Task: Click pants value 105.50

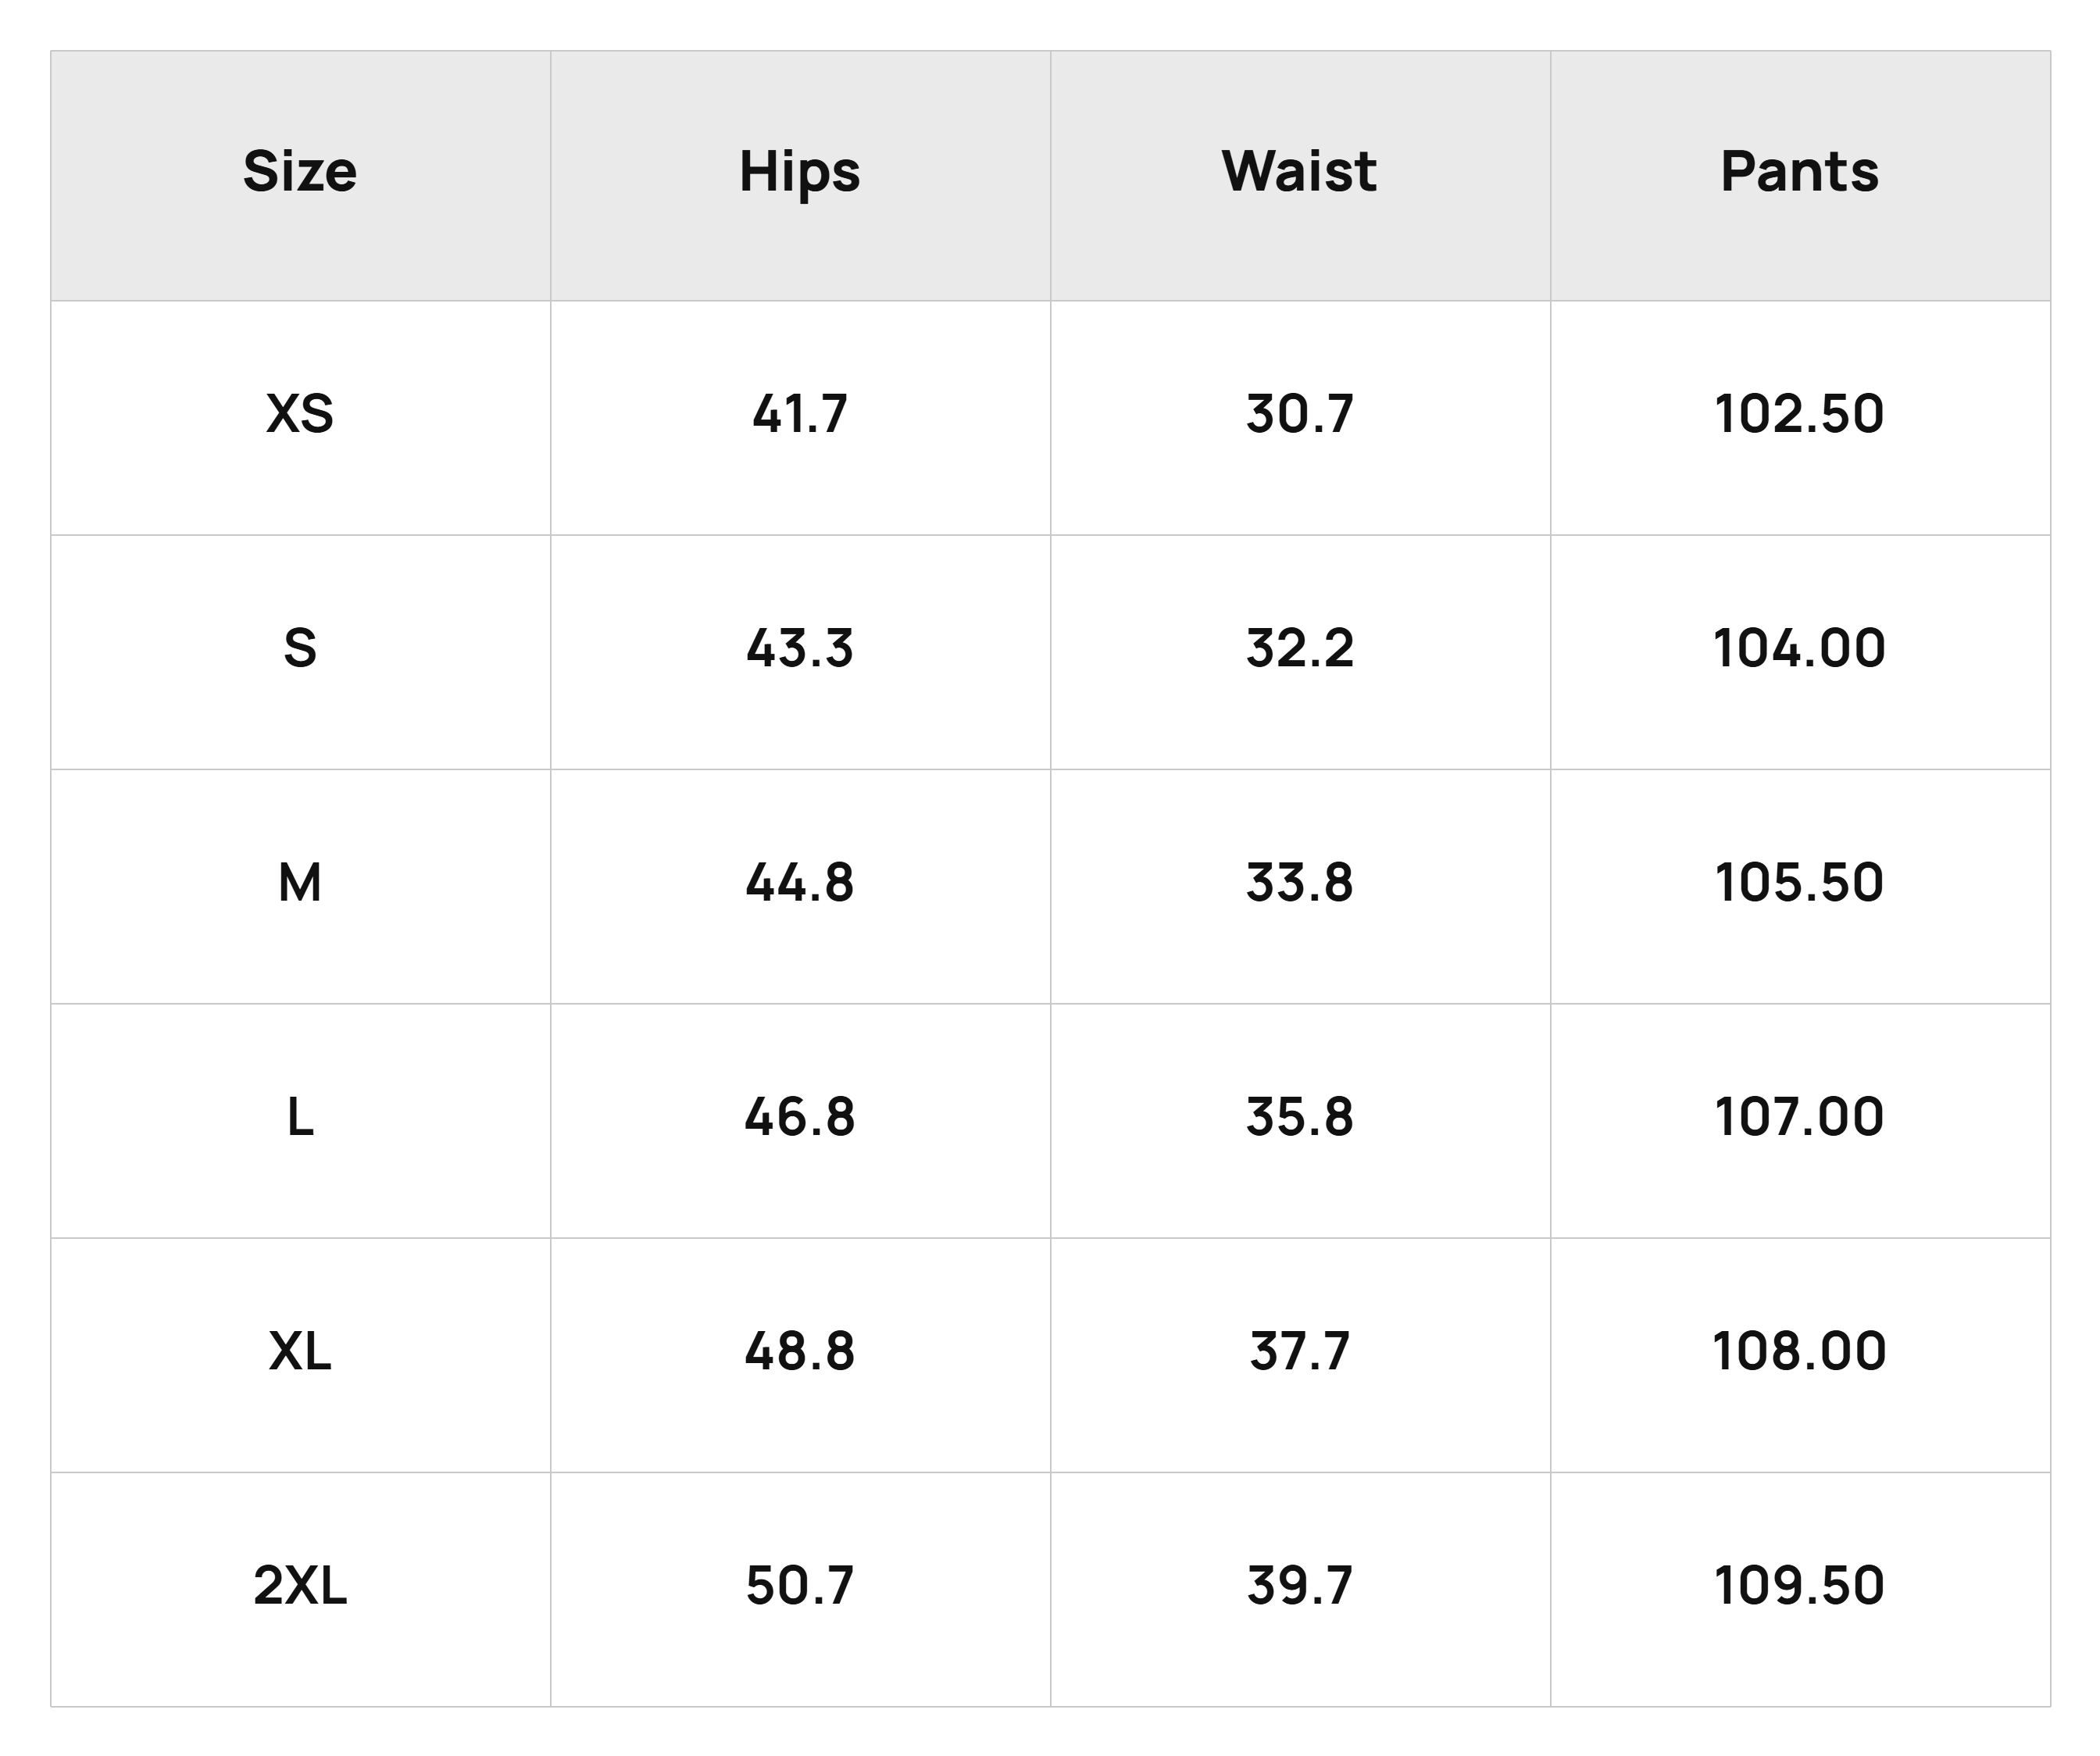Action: 1800,882
